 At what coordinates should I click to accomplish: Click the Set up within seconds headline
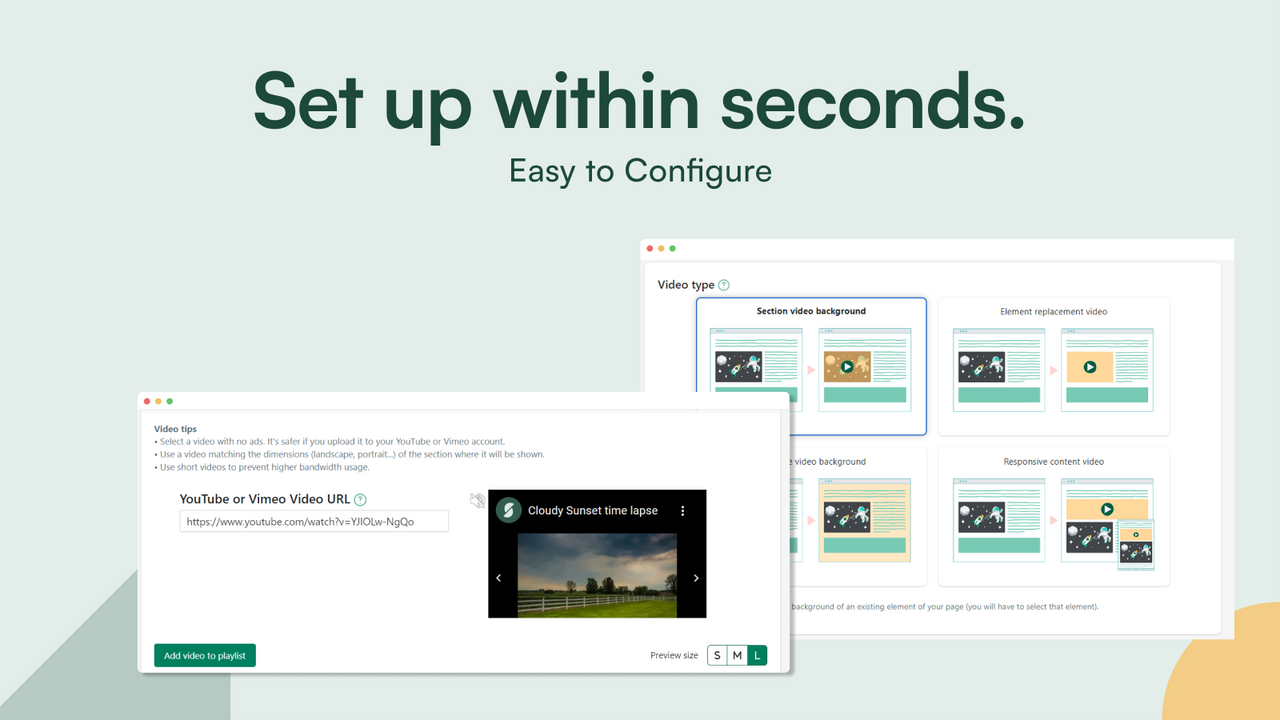click(640, 102)
